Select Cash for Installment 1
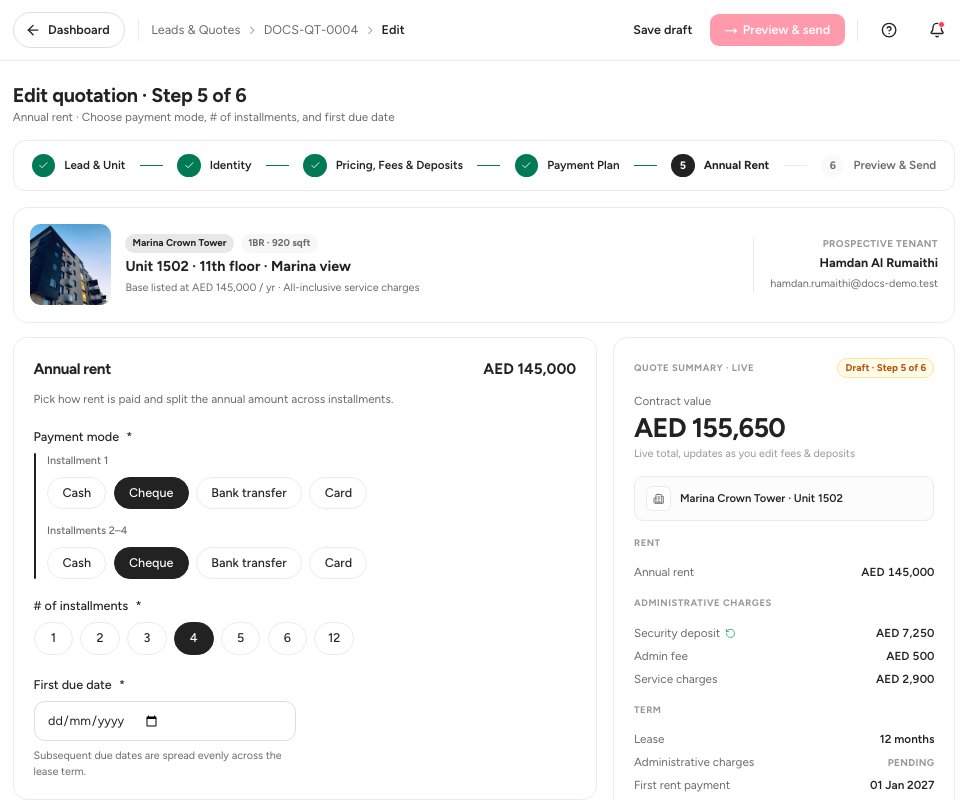The width and height of the screenshot is (960, 800). click(x=77, y=493)
